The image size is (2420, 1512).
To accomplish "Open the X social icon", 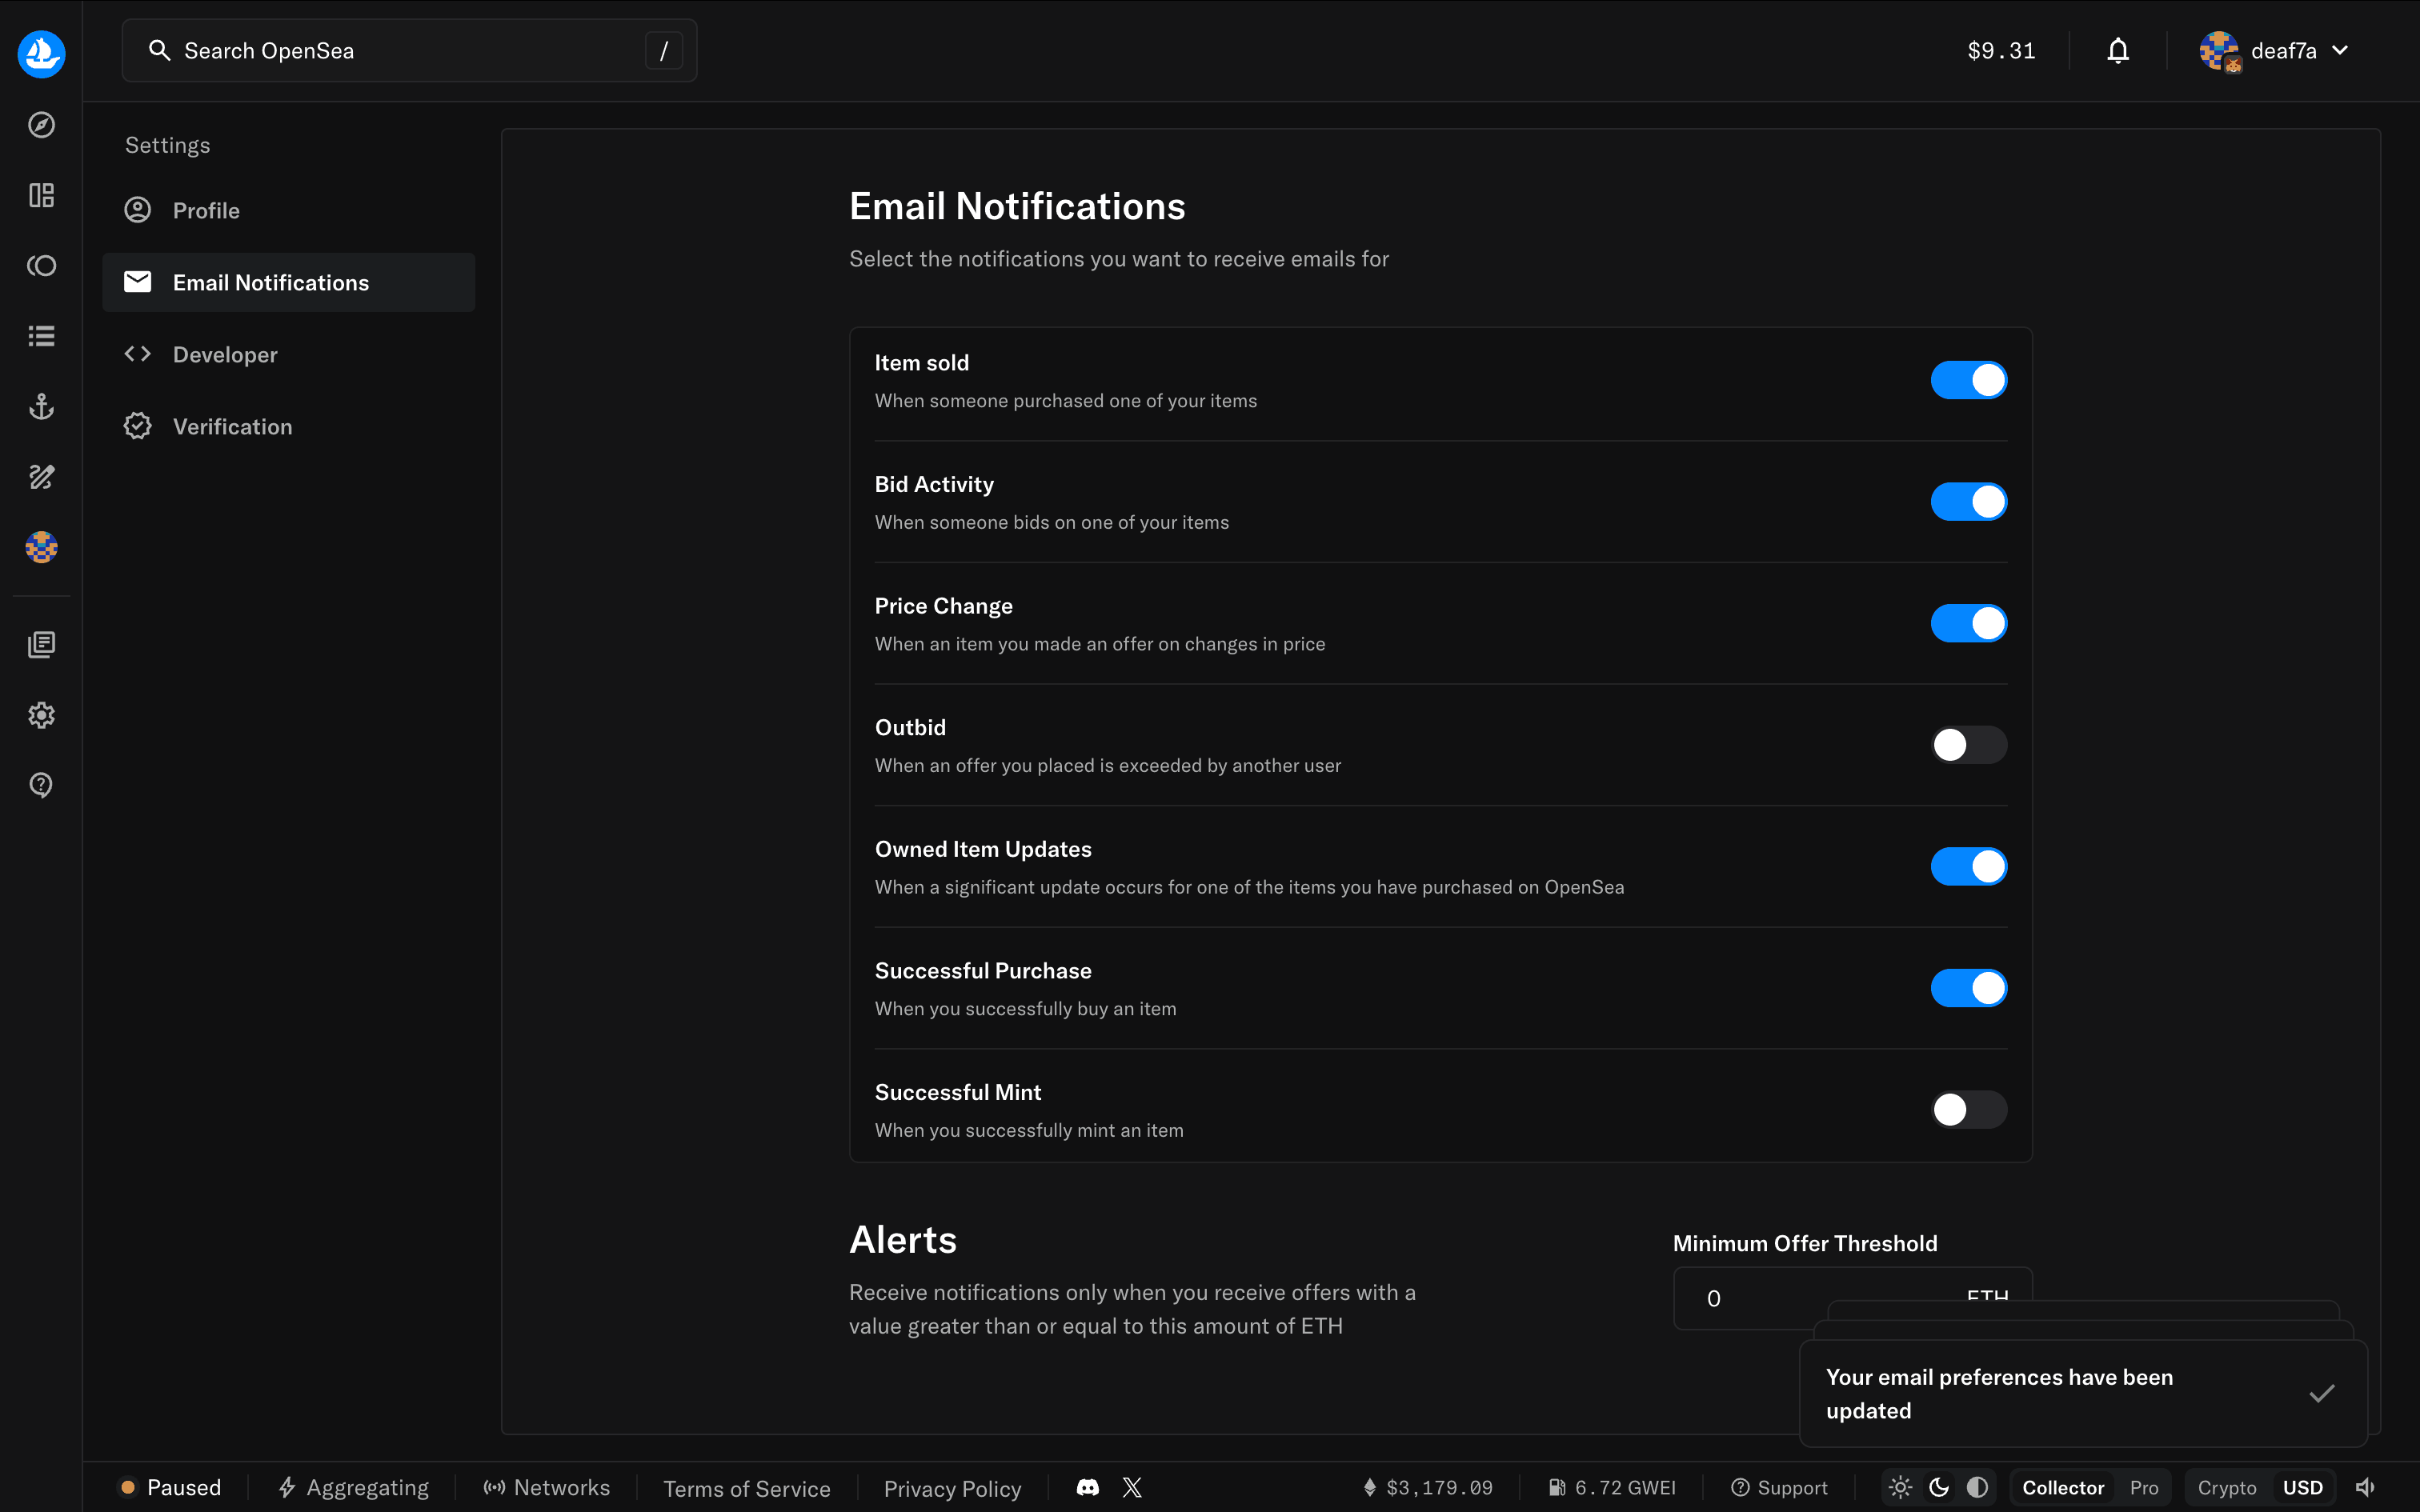I will 1132,1487.
